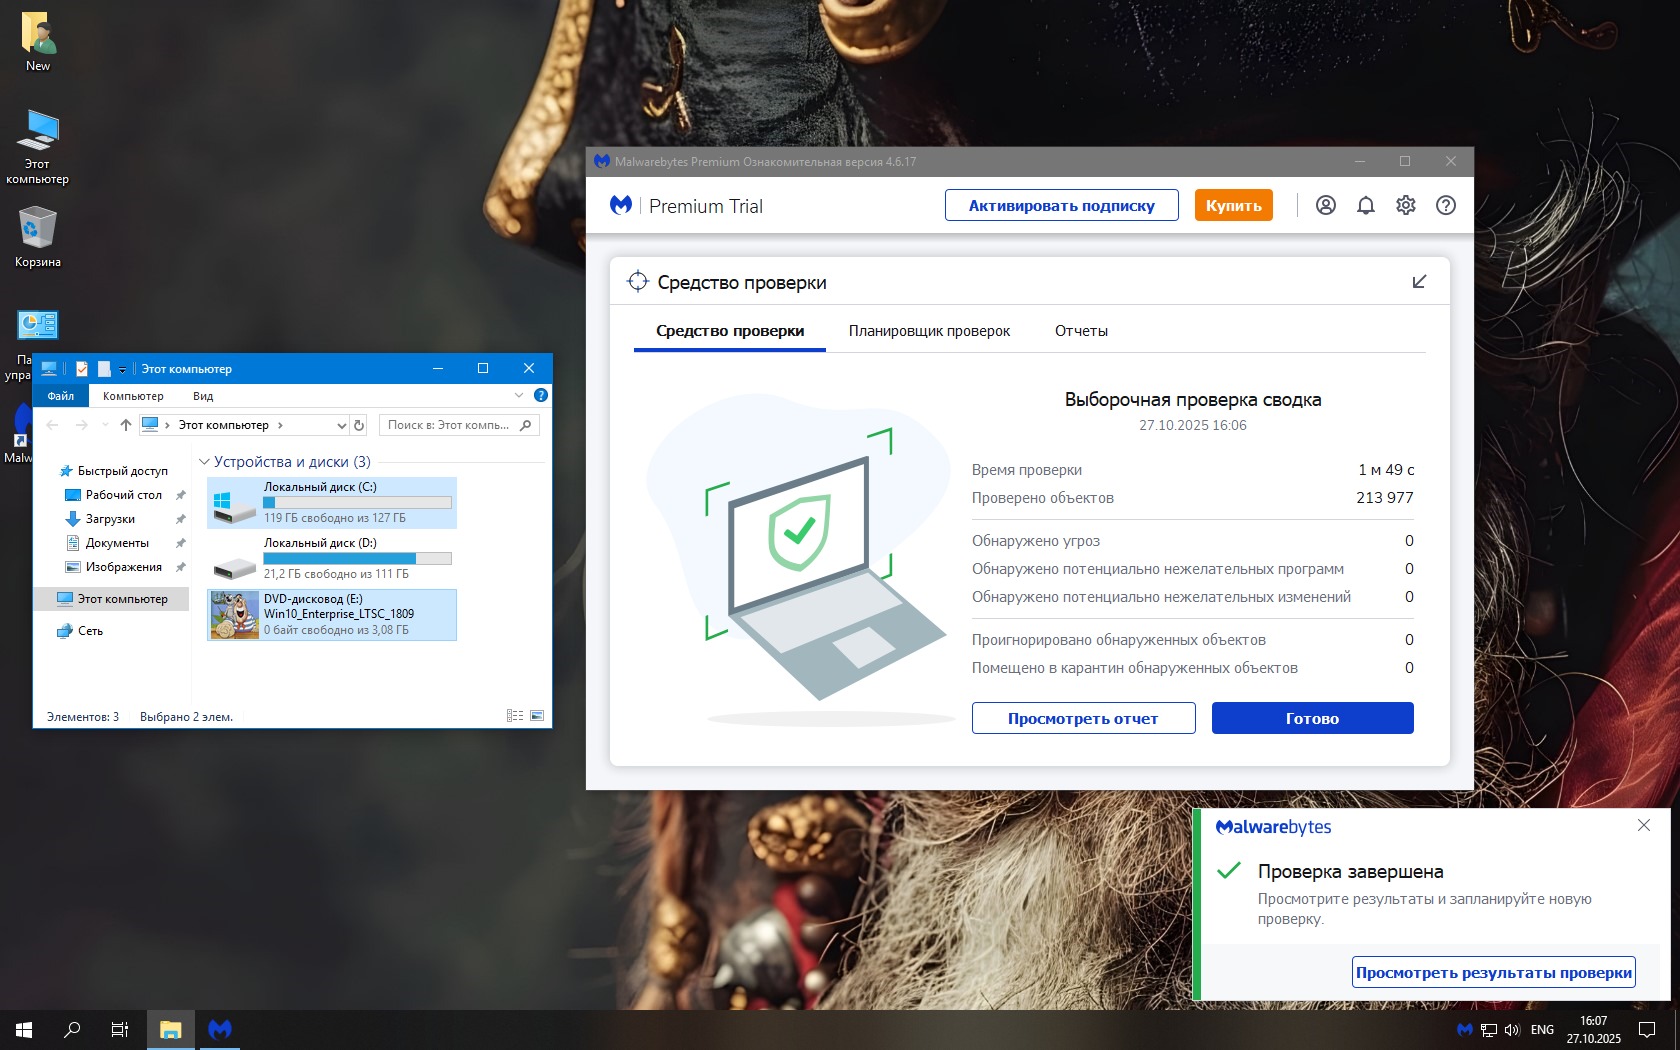Viewport: 1680px width, 1050px height.
Task: Switch to the Reports tab
Action: [x=1081, y=331]
